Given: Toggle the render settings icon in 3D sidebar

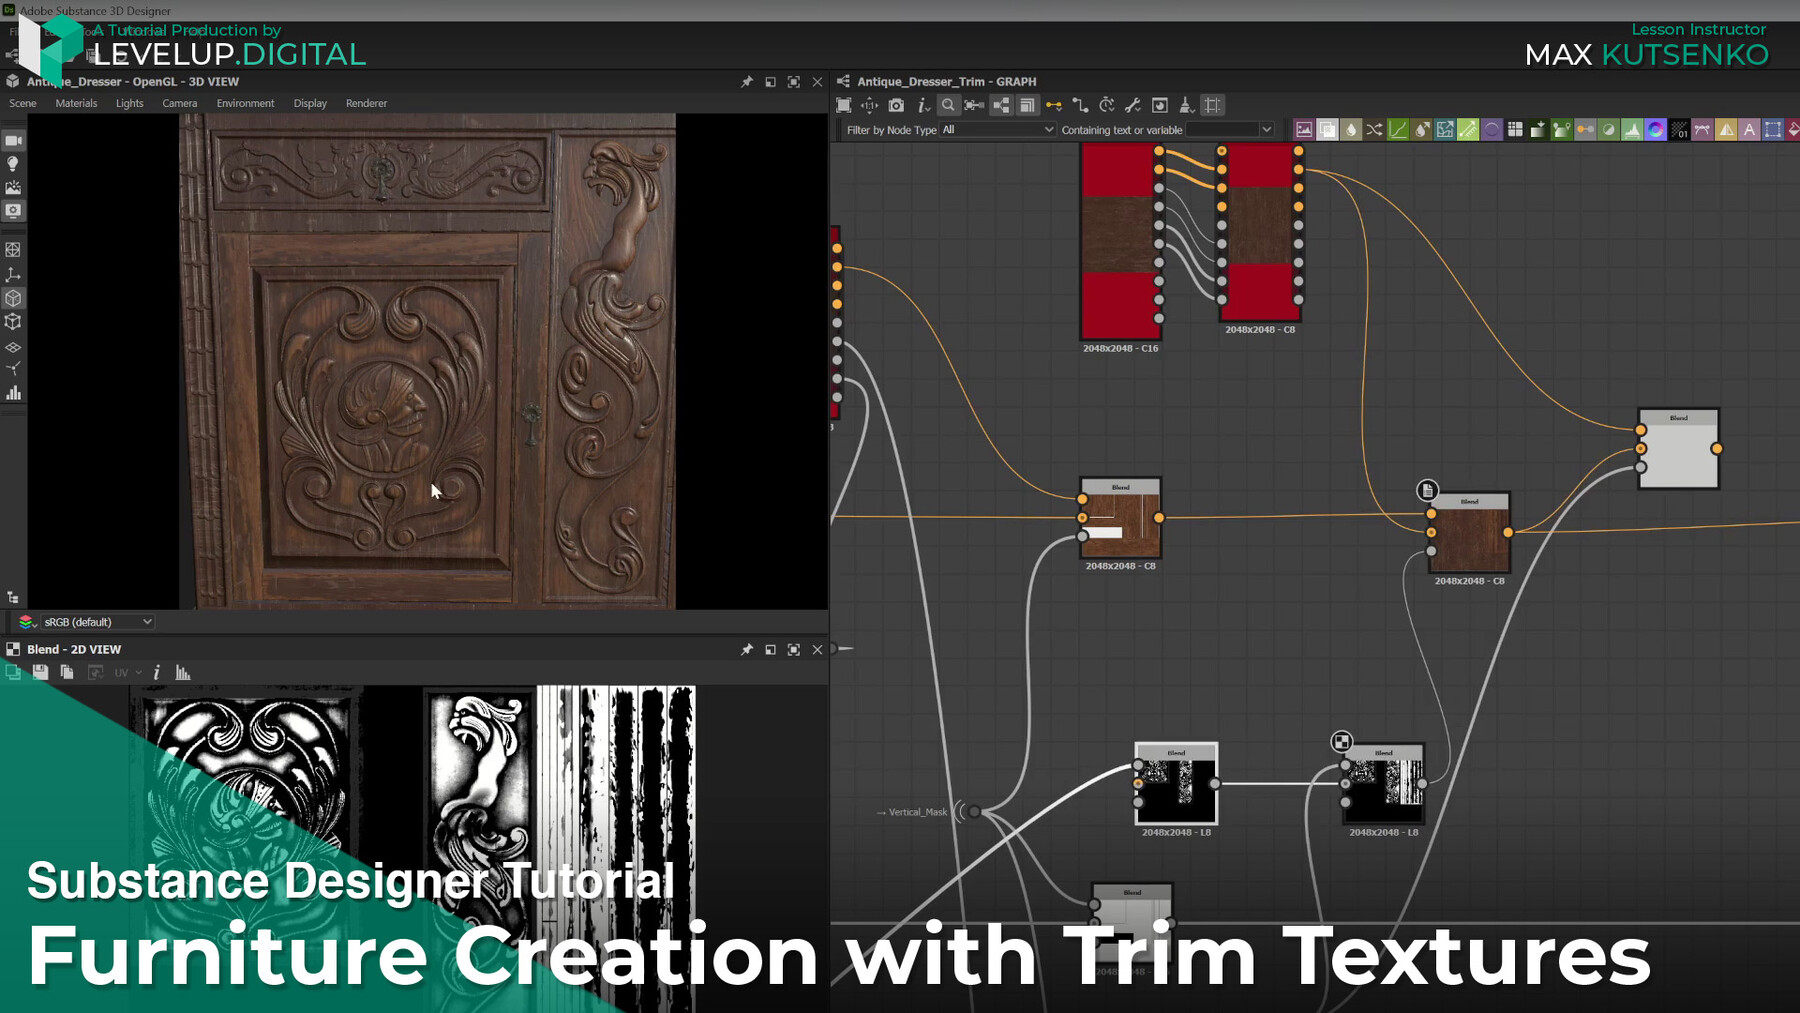Looking at the screenshot, I should point(13,211).
